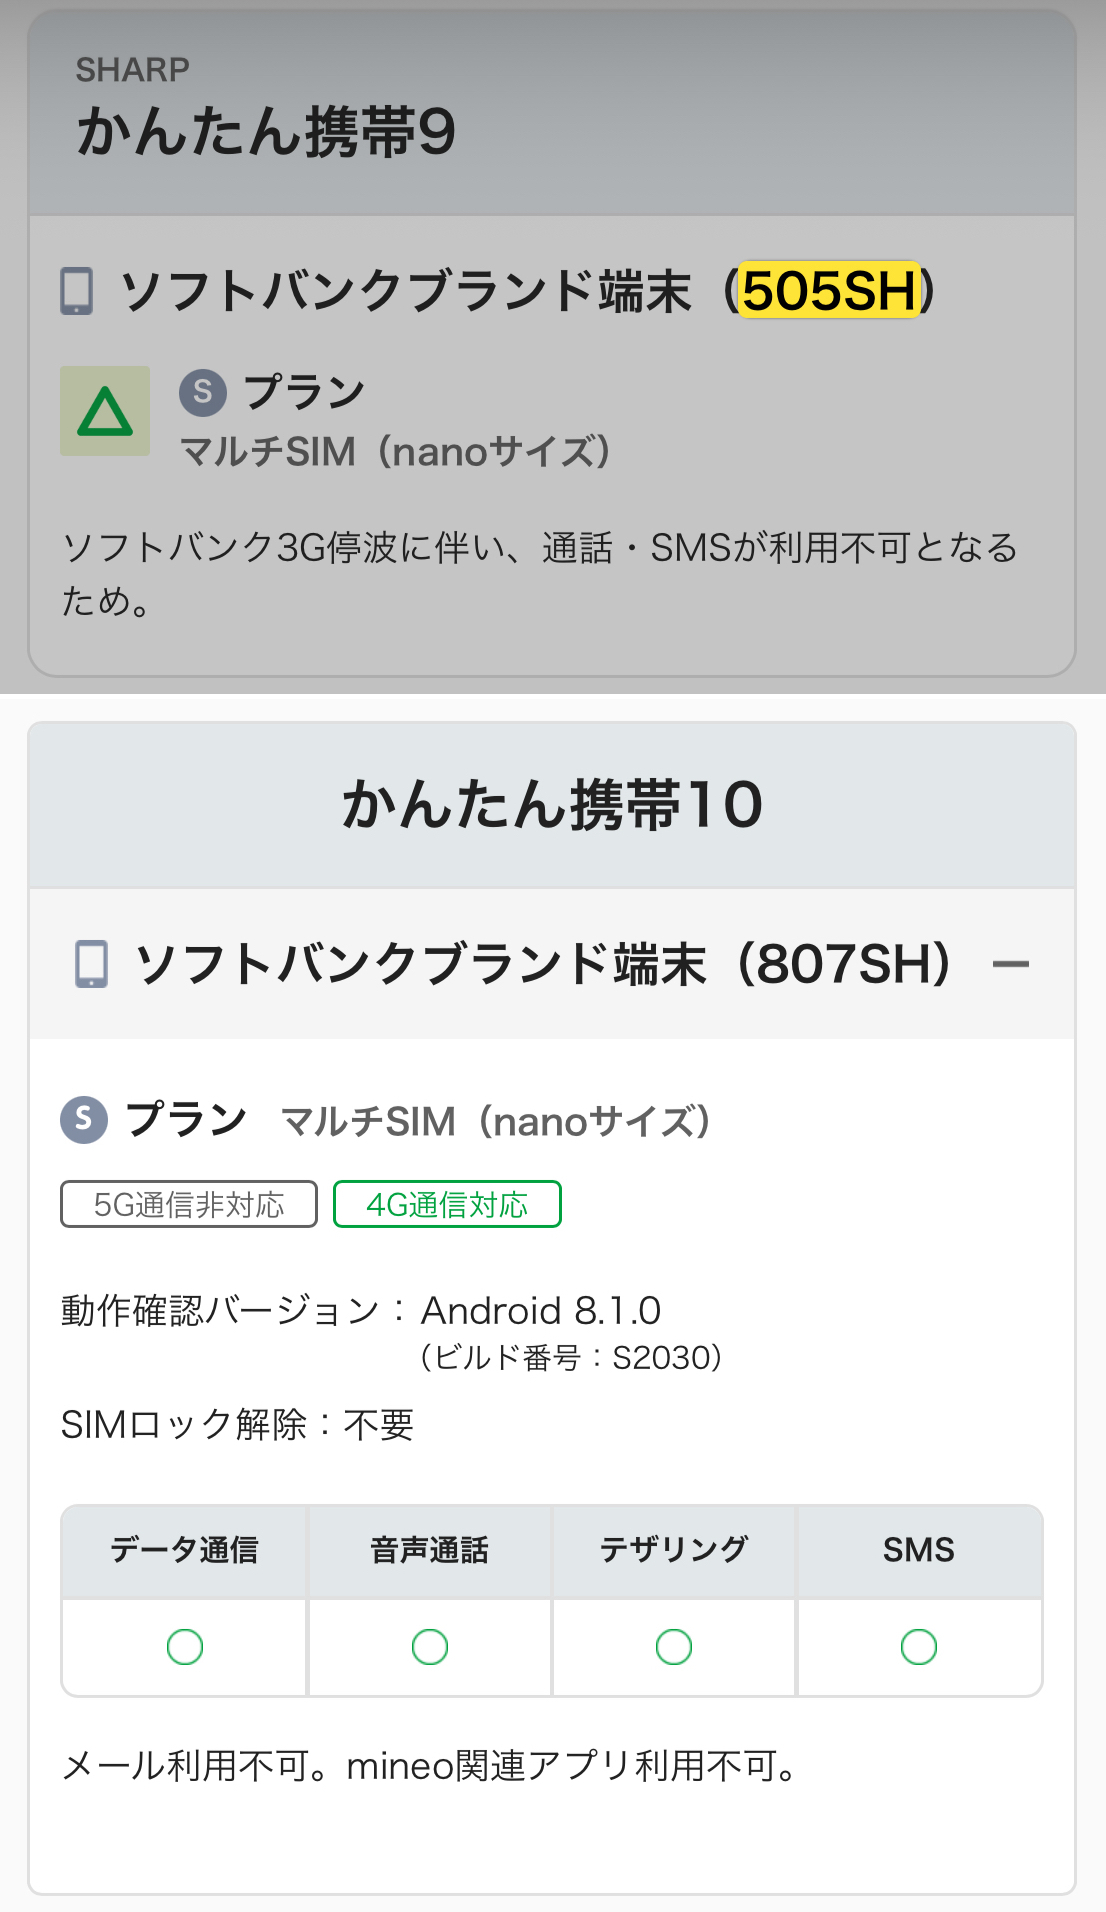This screenshot has height=1912, width=1106.
Task: Expand the ソフトバンクブランド端末 (807SH) header
Action: (543, 964)
